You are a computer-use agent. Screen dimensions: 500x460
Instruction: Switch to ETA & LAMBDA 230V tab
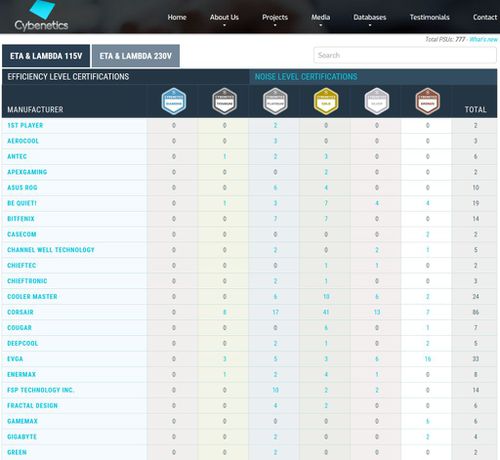point(136,56)
